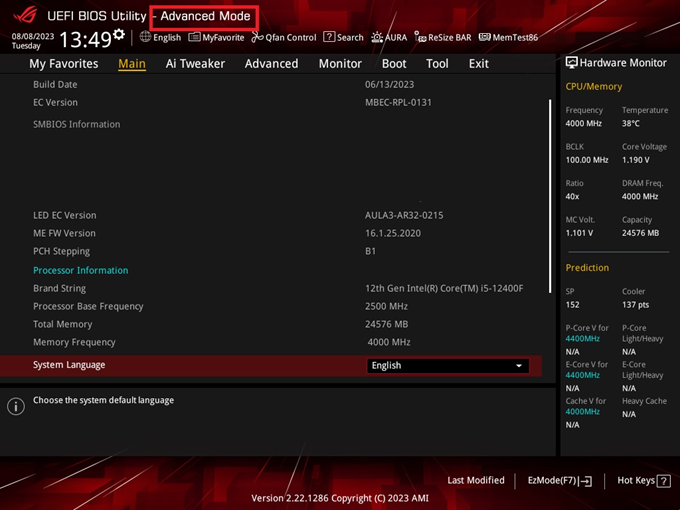Click the CPU/Memory heading in Hardware Monitor
Image resolution: width=680 pixels, height=510 pixels.
(x=594, y=87)
